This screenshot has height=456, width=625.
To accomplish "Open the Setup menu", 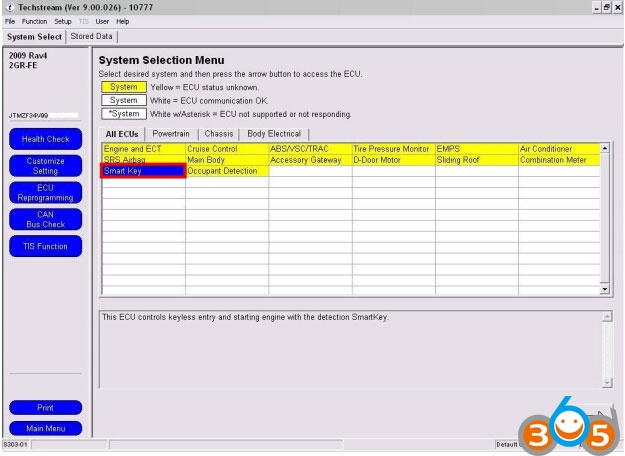I will click(x=63, y=22).
